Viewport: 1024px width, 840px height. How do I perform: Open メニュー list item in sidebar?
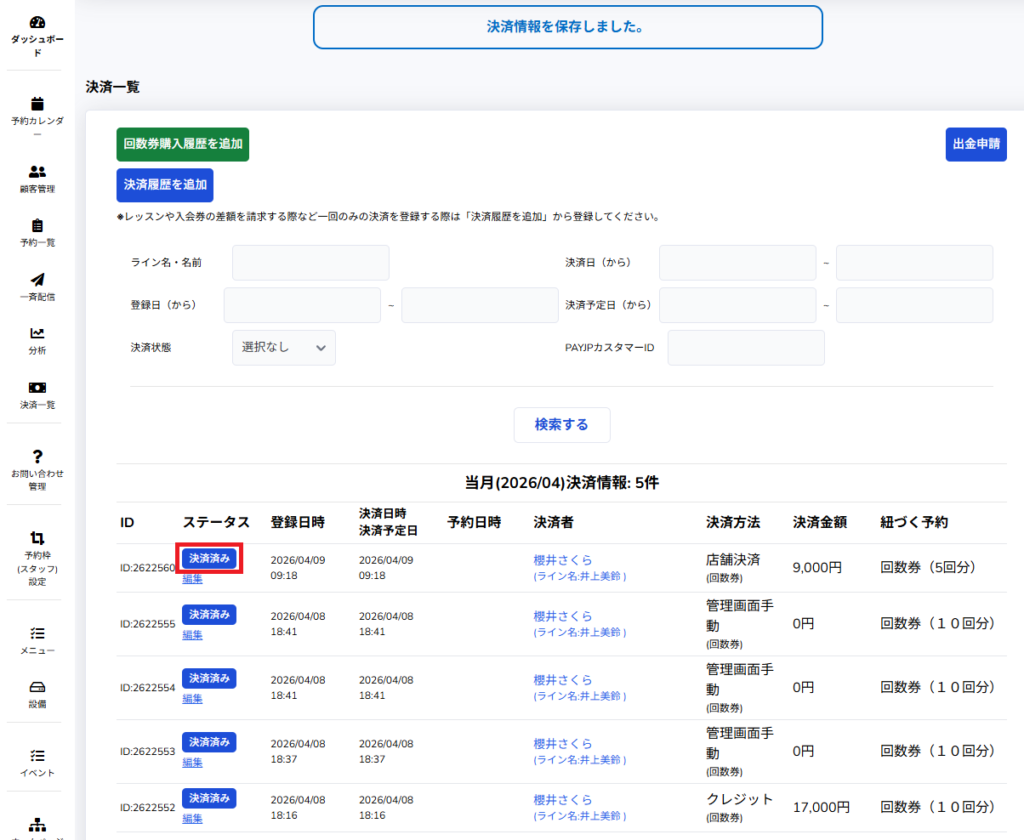coord(37,634)
